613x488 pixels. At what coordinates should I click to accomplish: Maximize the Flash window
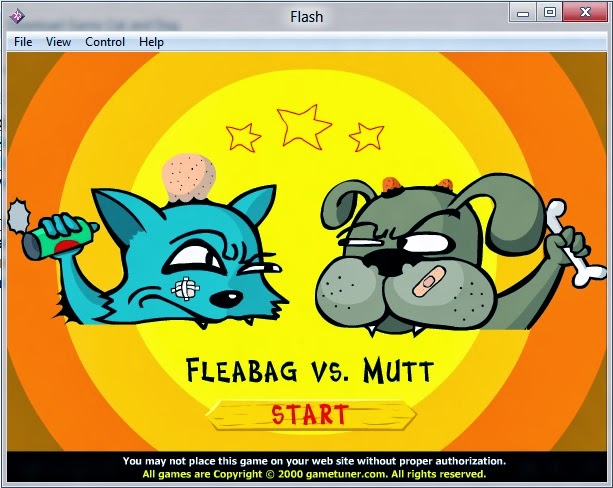(x=550, y=13)
